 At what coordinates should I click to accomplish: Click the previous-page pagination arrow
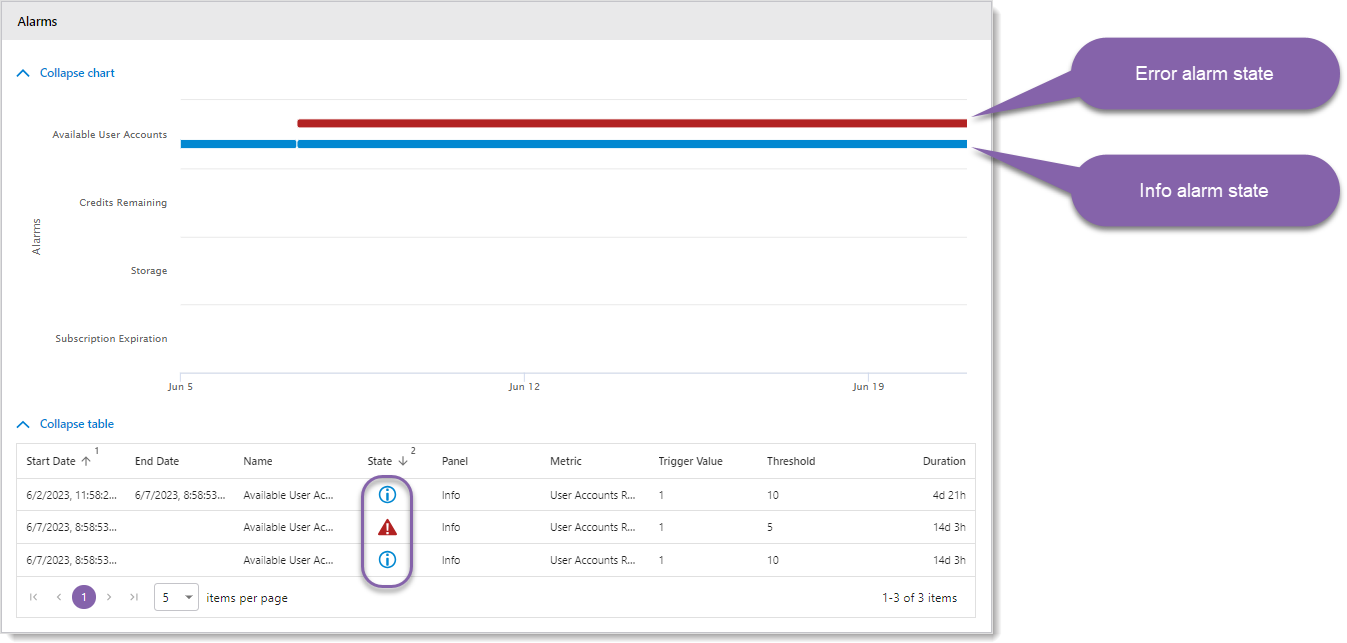(x=58, y=596)
